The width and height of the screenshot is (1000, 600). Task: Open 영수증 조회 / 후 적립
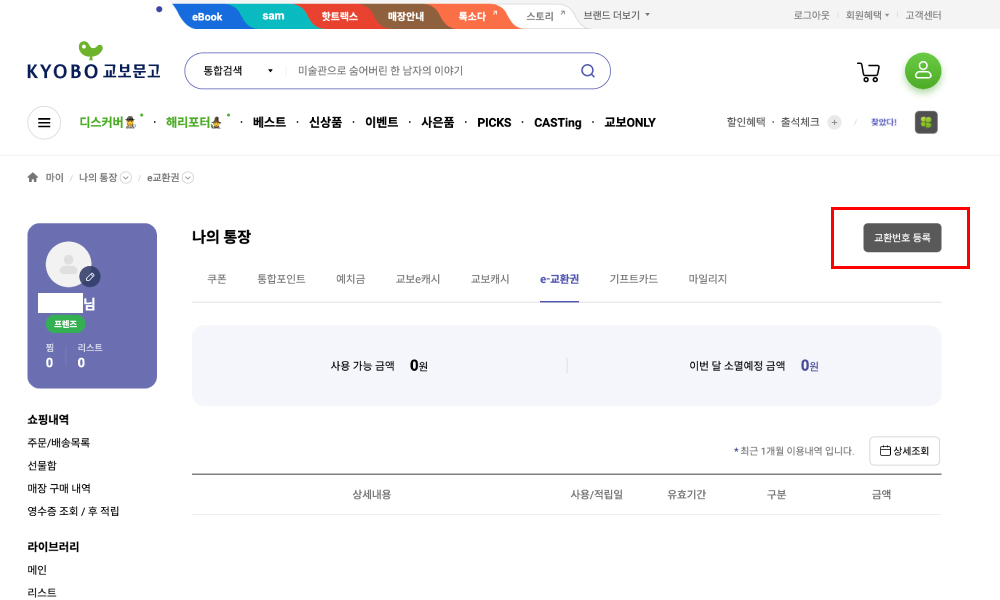[73, 511]
